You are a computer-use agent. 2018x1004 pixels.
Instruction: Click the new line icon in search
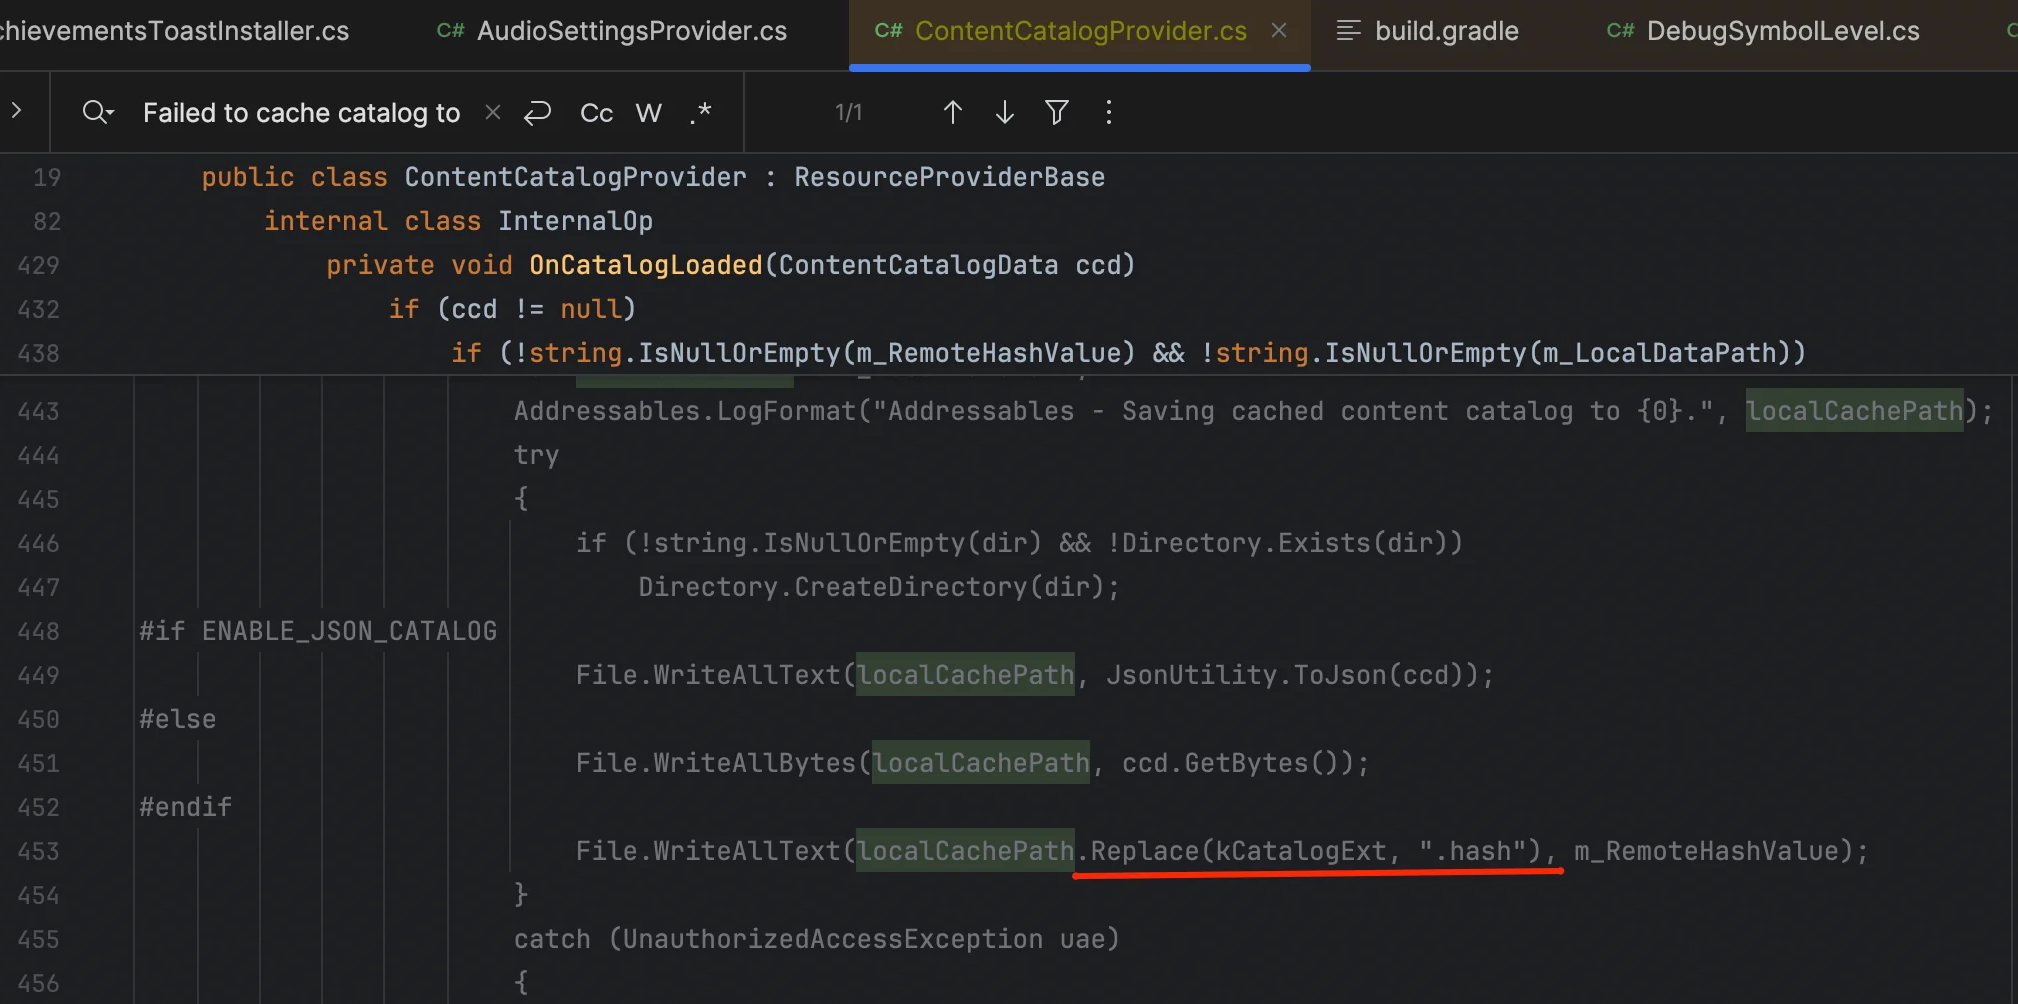537,112
